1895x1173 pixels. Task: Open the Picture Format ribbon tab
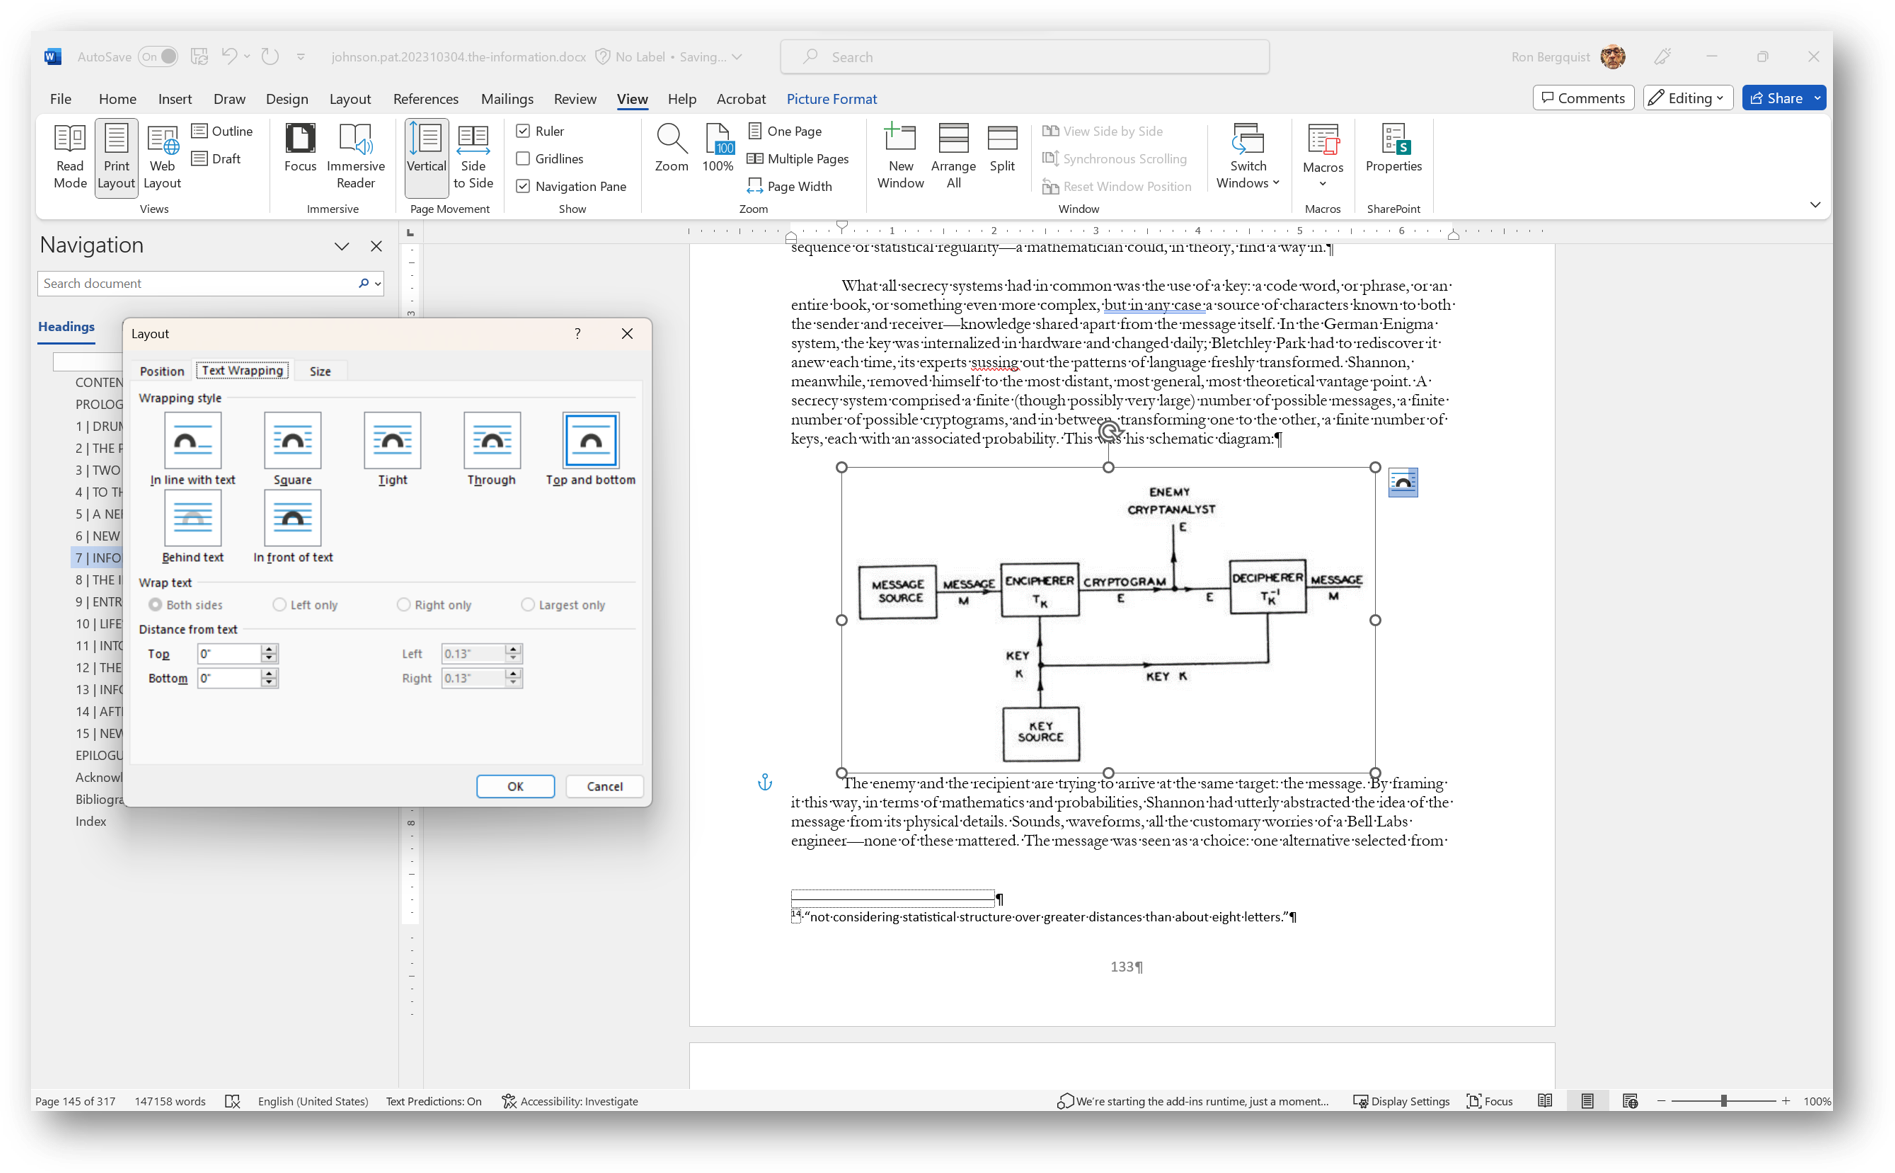click(831, 98)
